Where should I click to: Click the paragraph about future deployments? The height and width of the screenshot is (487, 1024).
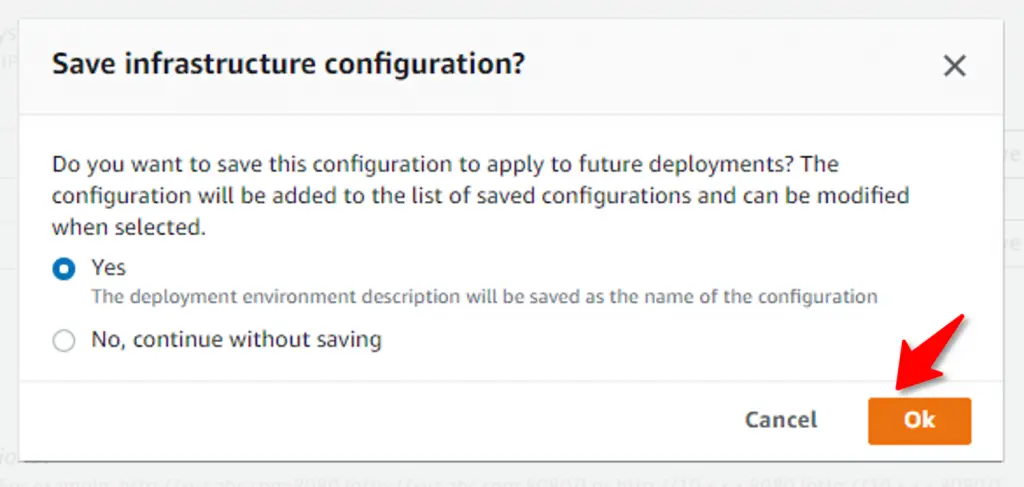click(481, 195)
